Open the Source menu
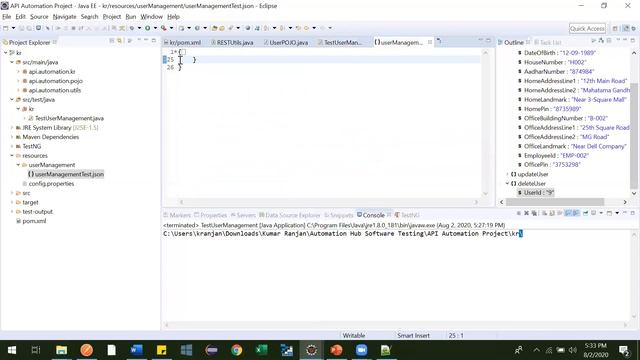 coord(39,17)
